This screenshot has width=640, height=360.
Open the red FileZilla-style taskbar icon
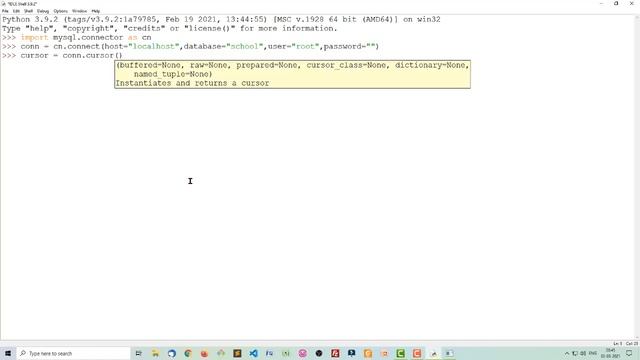point(335,353)
